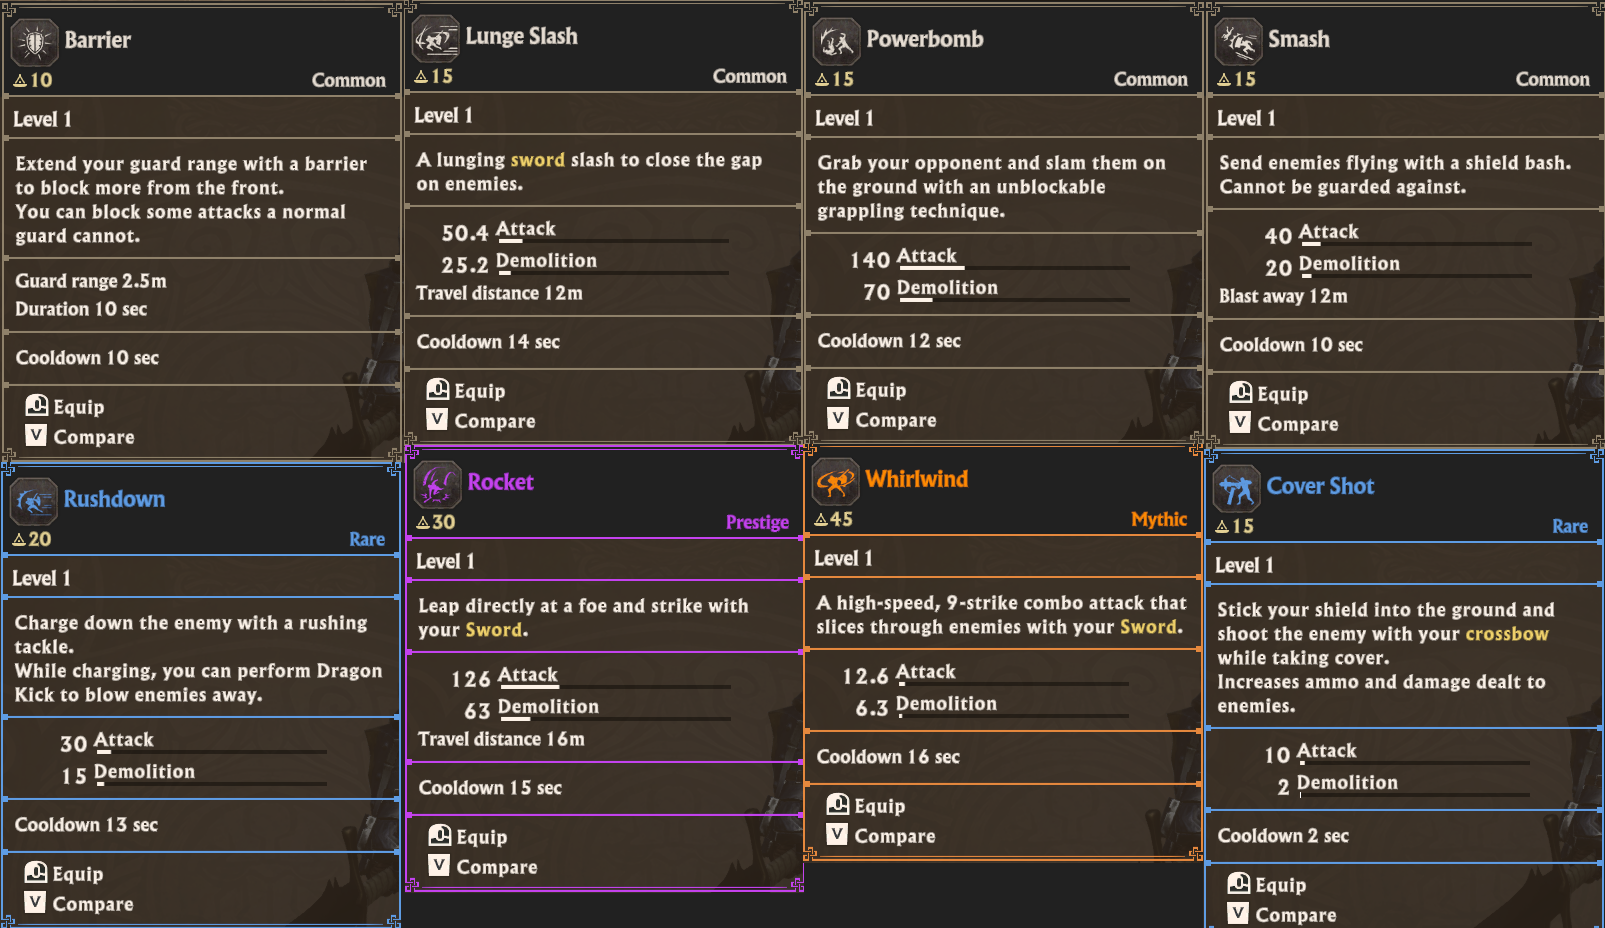Equip the Barrier skill
Viewport: 1605px width, 928px height.
click(66, 406)
